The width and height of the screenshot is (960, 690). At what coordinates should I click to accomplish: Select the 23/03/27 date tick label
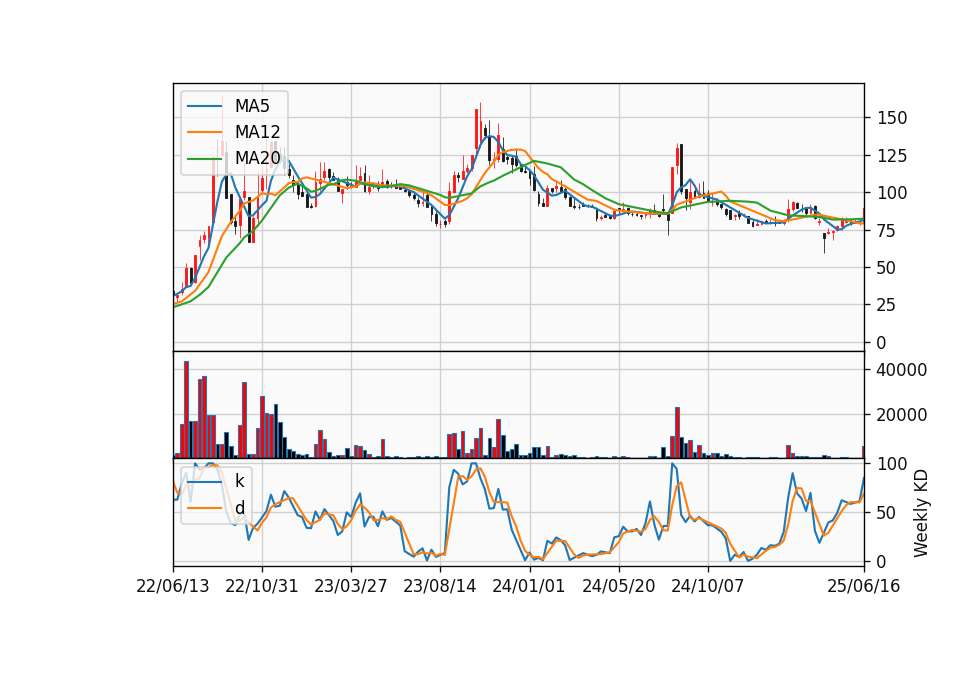(x=351, y=586)
